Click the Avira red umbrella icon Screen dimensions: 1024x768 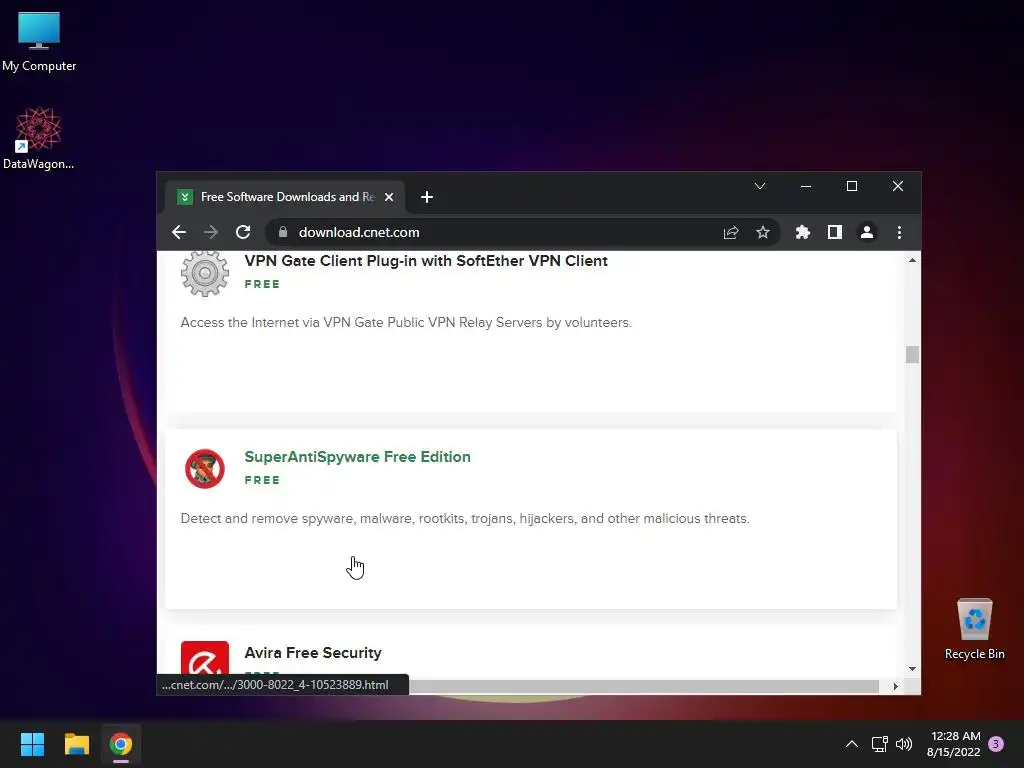coord(205,658)
